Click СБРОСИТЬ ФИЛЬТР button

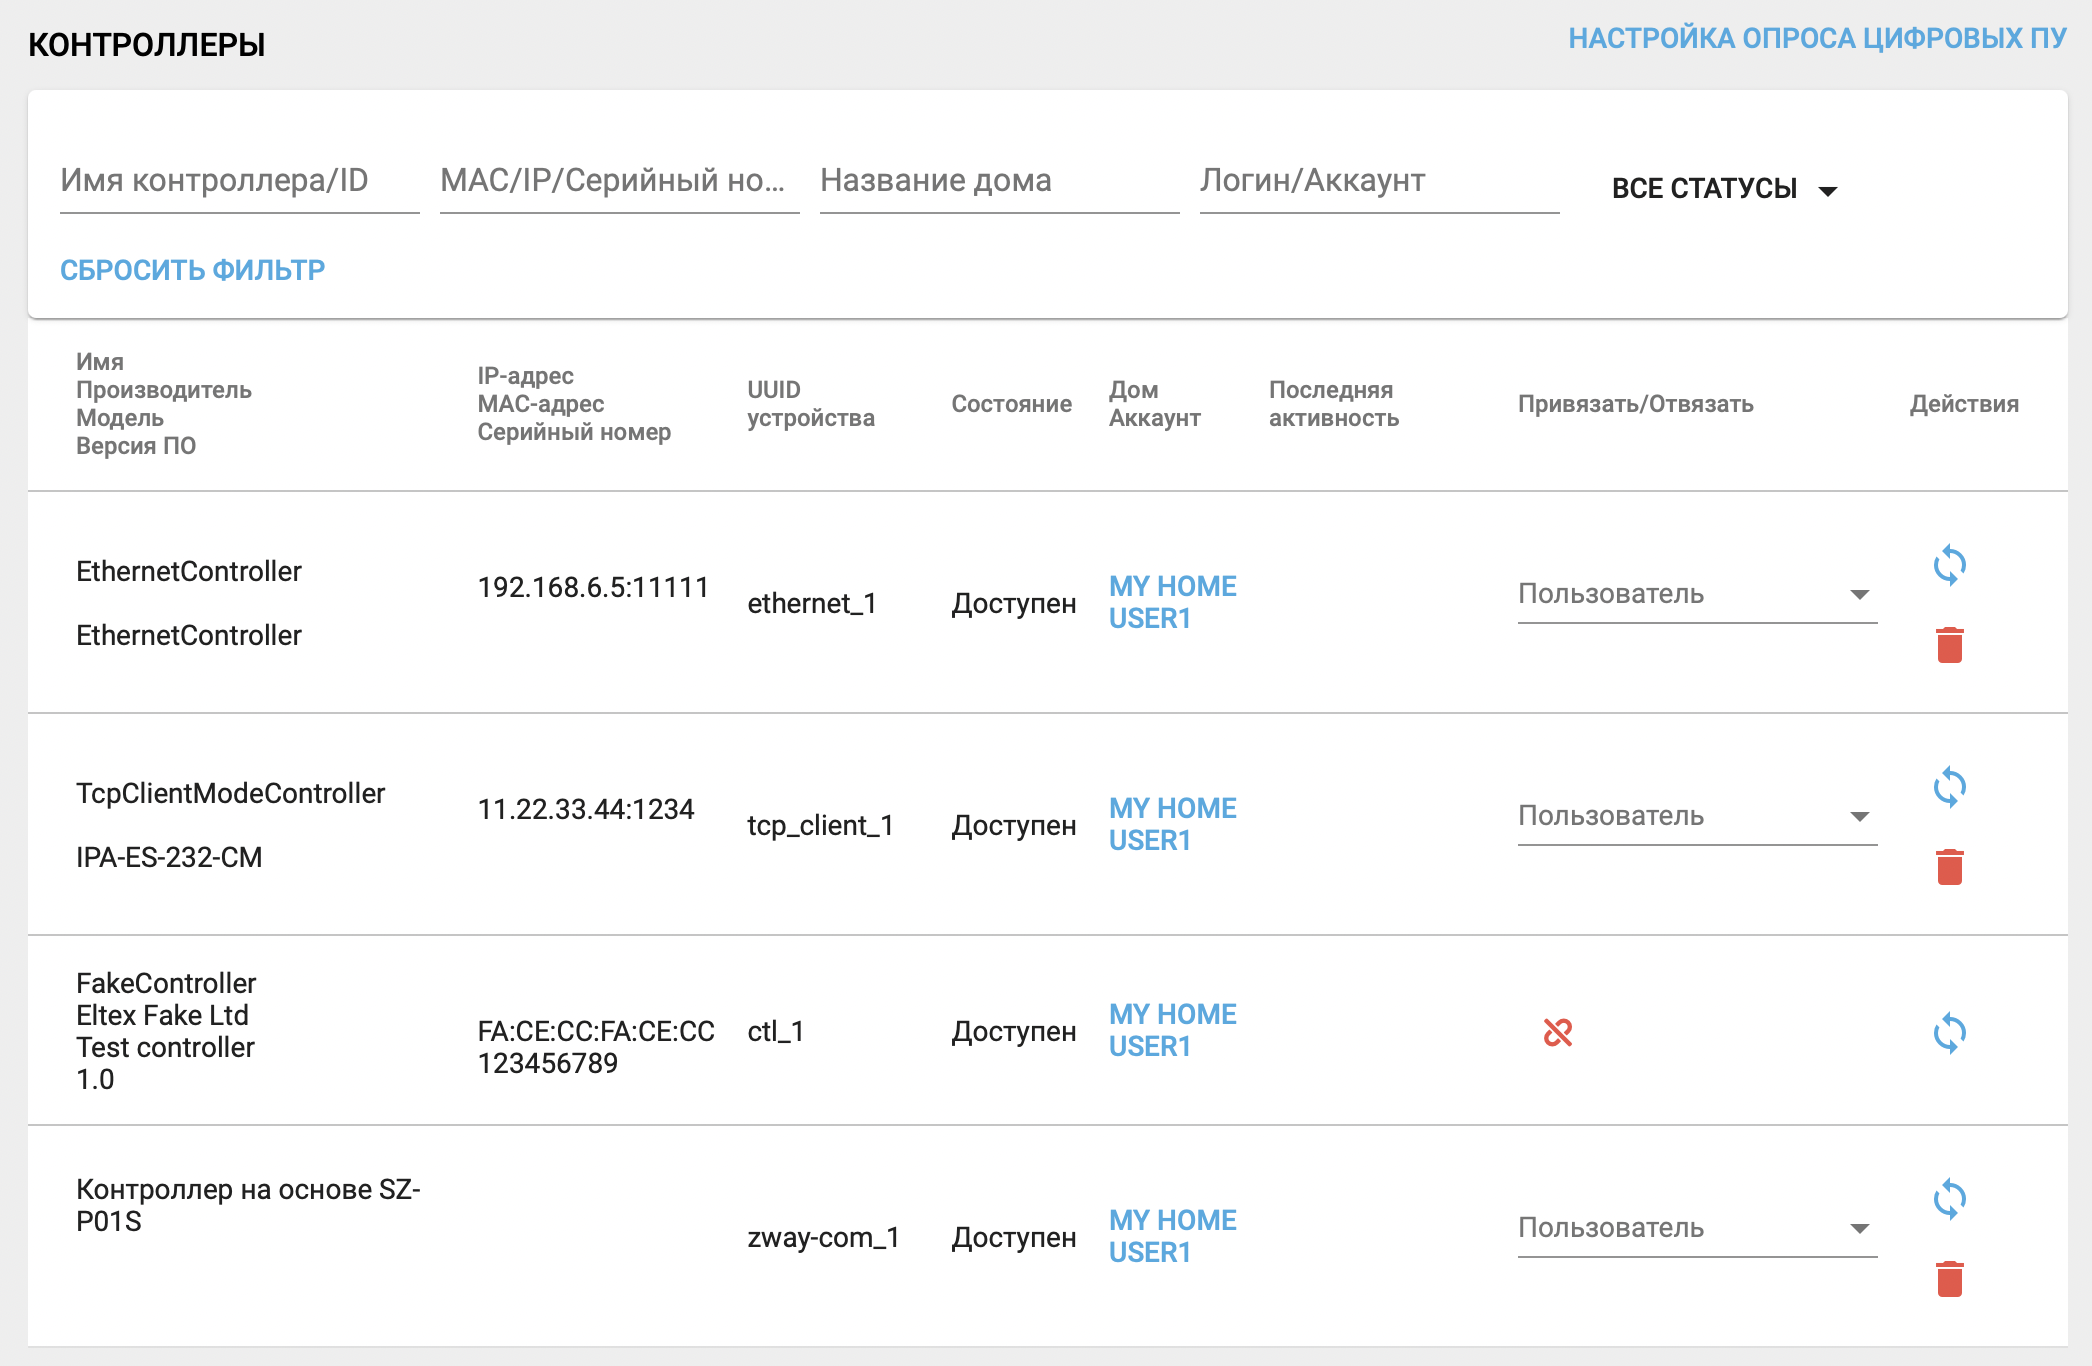192,270
